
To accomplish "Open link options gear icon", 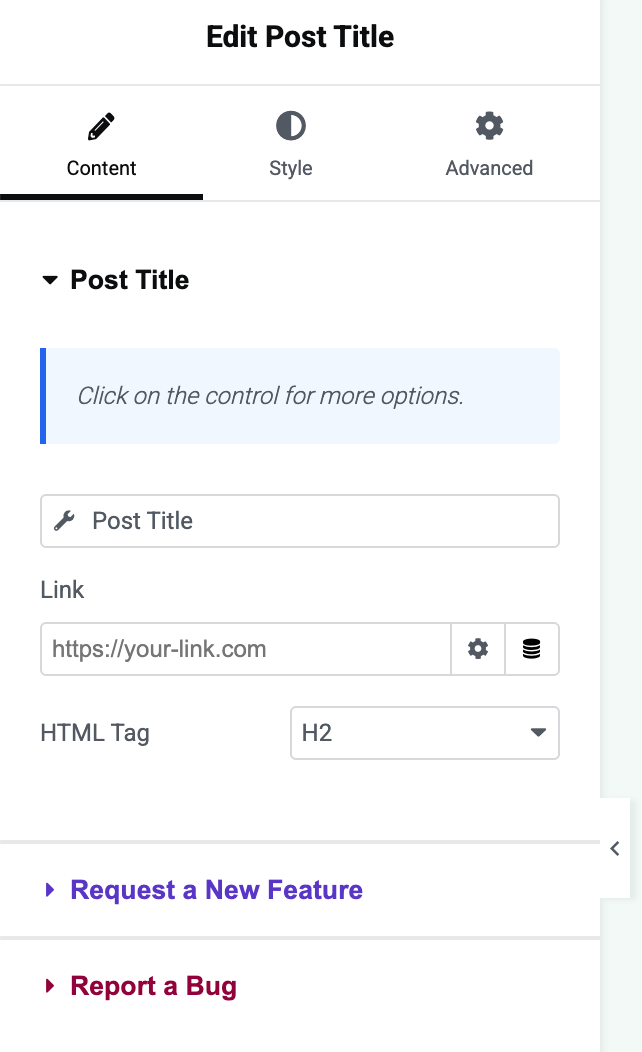I will [x=478, y=649].
